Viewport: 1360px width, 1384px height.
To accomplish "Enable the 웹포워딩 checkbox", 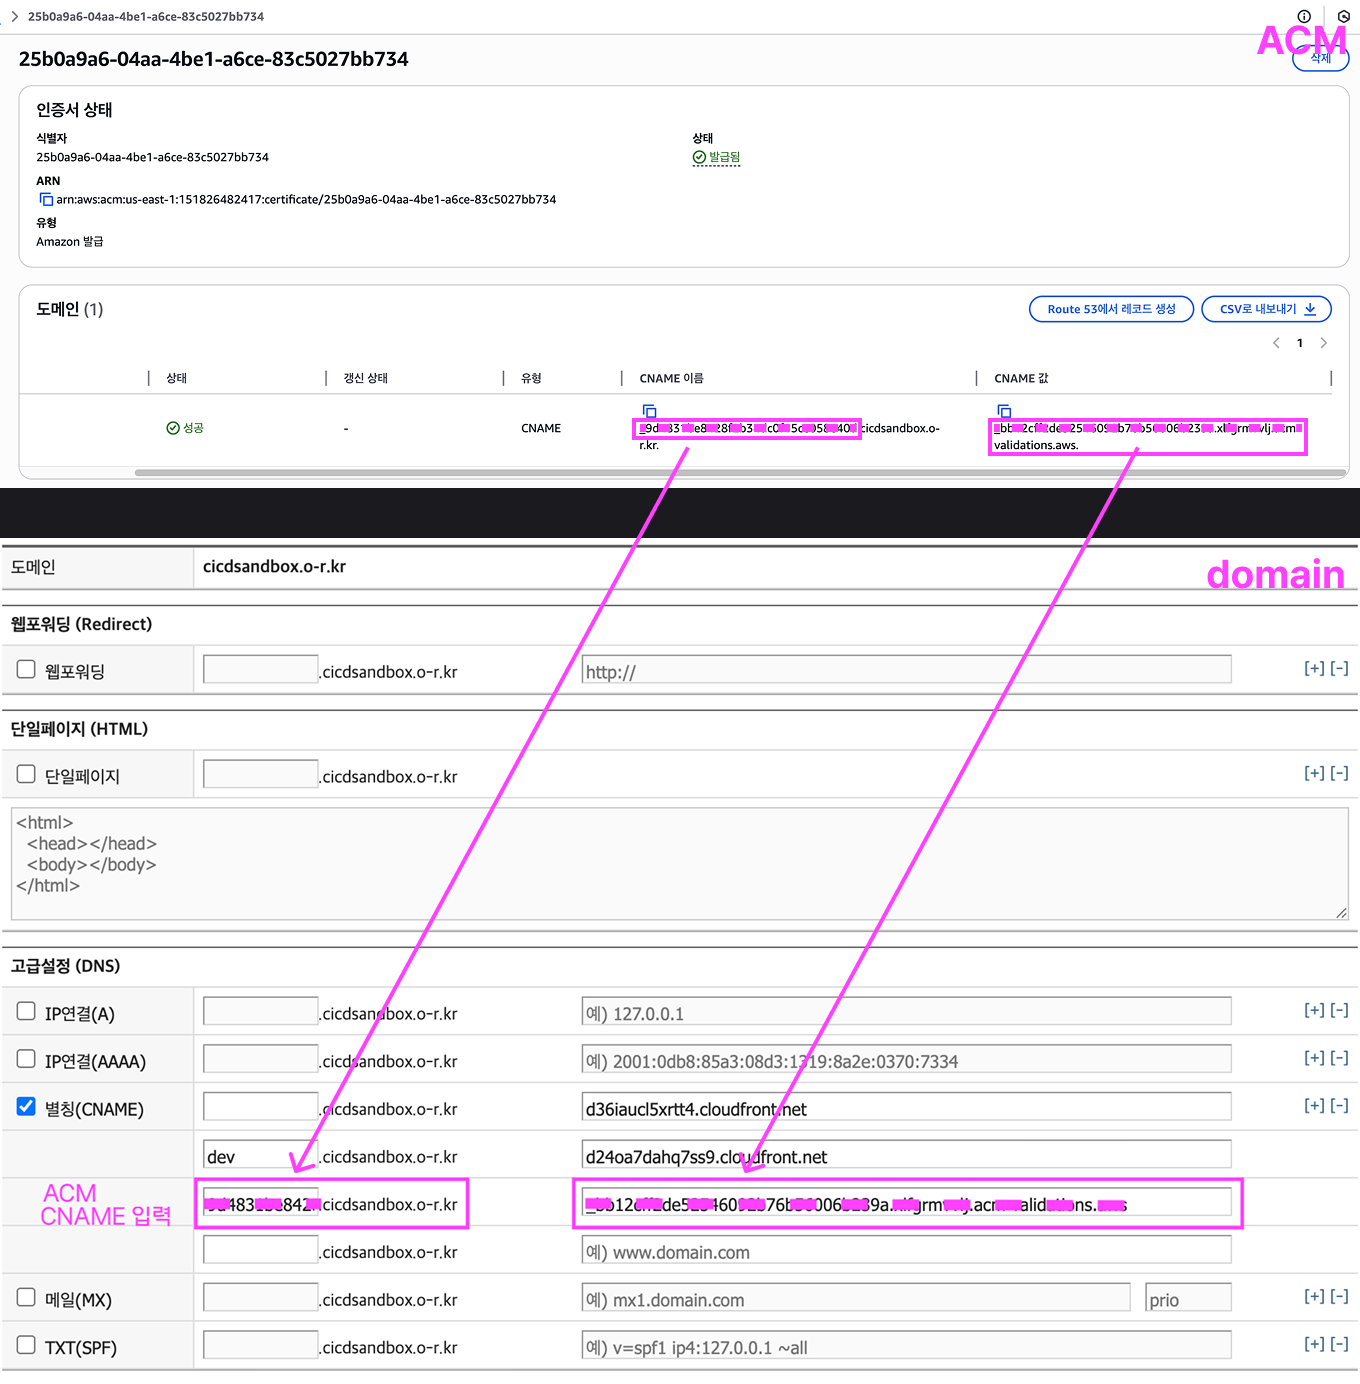I will [x=26, y=670].
